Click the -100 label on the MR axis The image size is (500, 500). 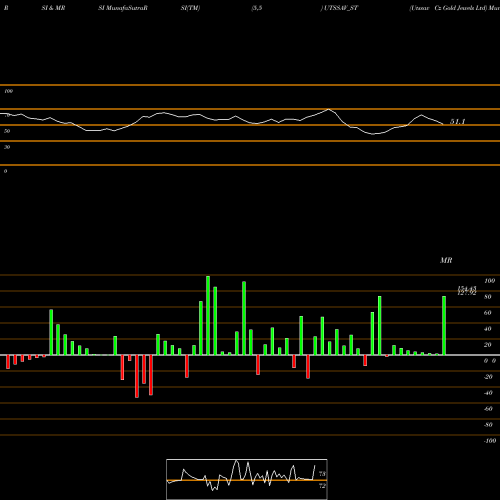click(490, 441)
